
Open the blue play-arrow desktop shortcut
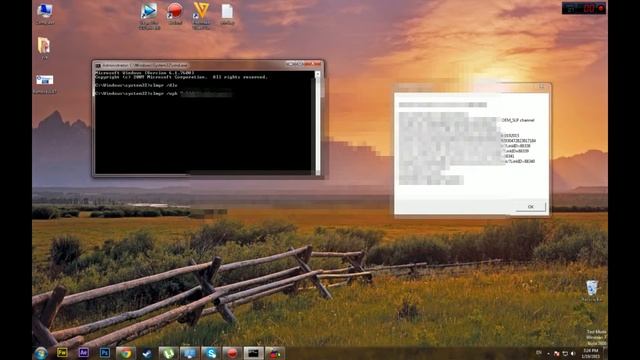point(149,16)
